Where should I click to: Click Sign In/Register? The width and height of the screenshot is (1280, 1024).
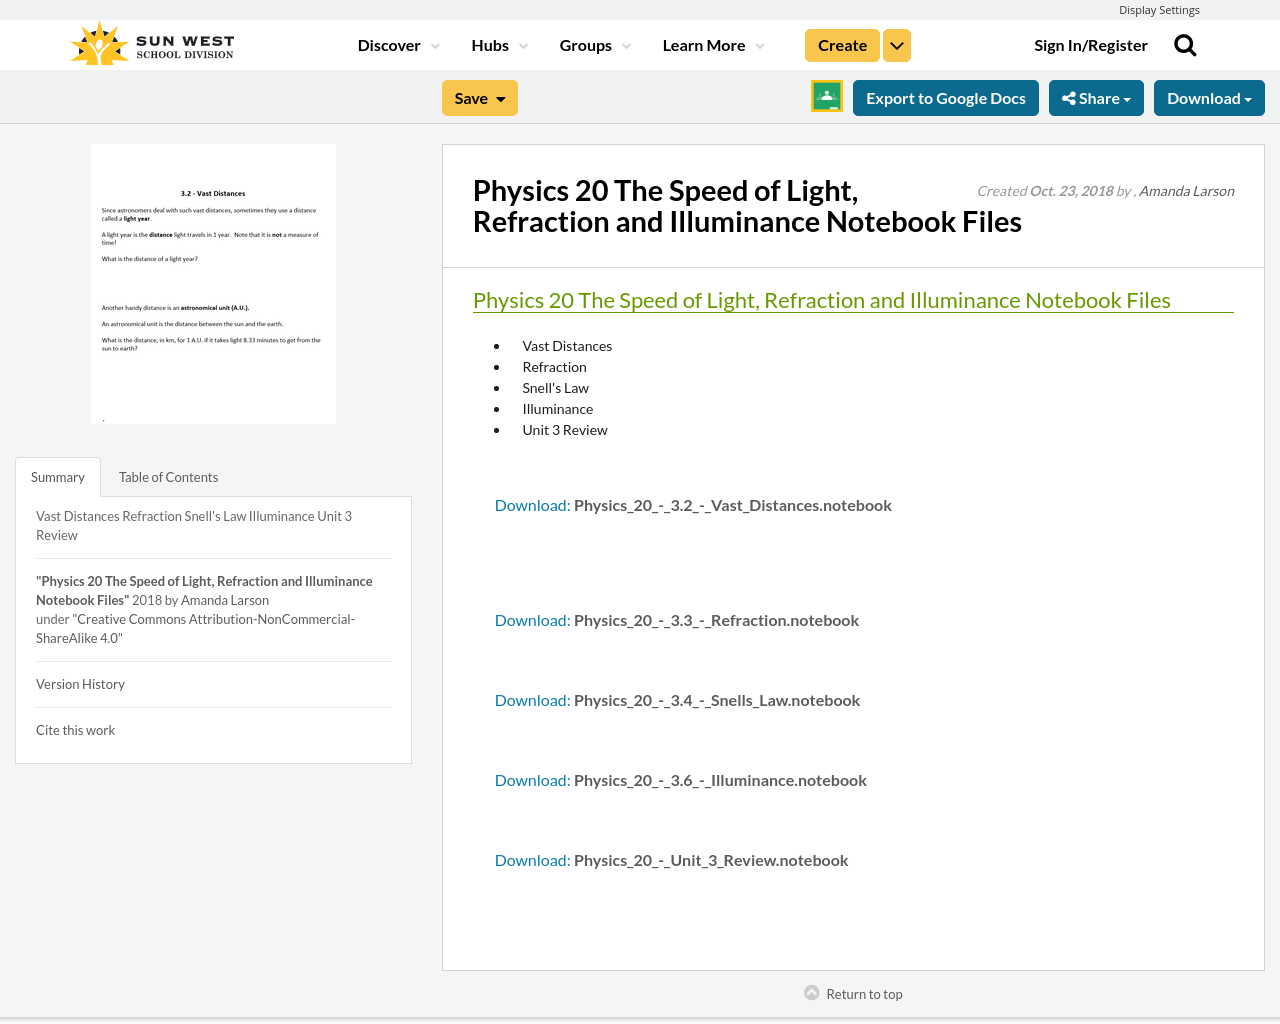(x=1090, y=45)
